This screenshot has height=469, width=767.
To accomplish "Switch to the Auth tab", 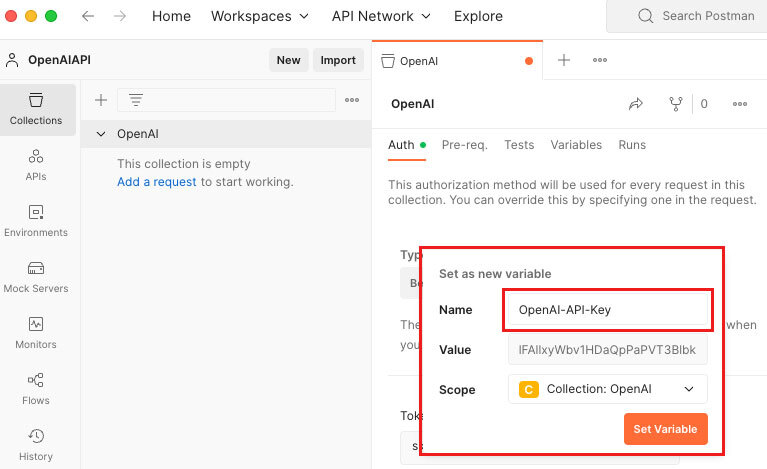I will point(407,145).
